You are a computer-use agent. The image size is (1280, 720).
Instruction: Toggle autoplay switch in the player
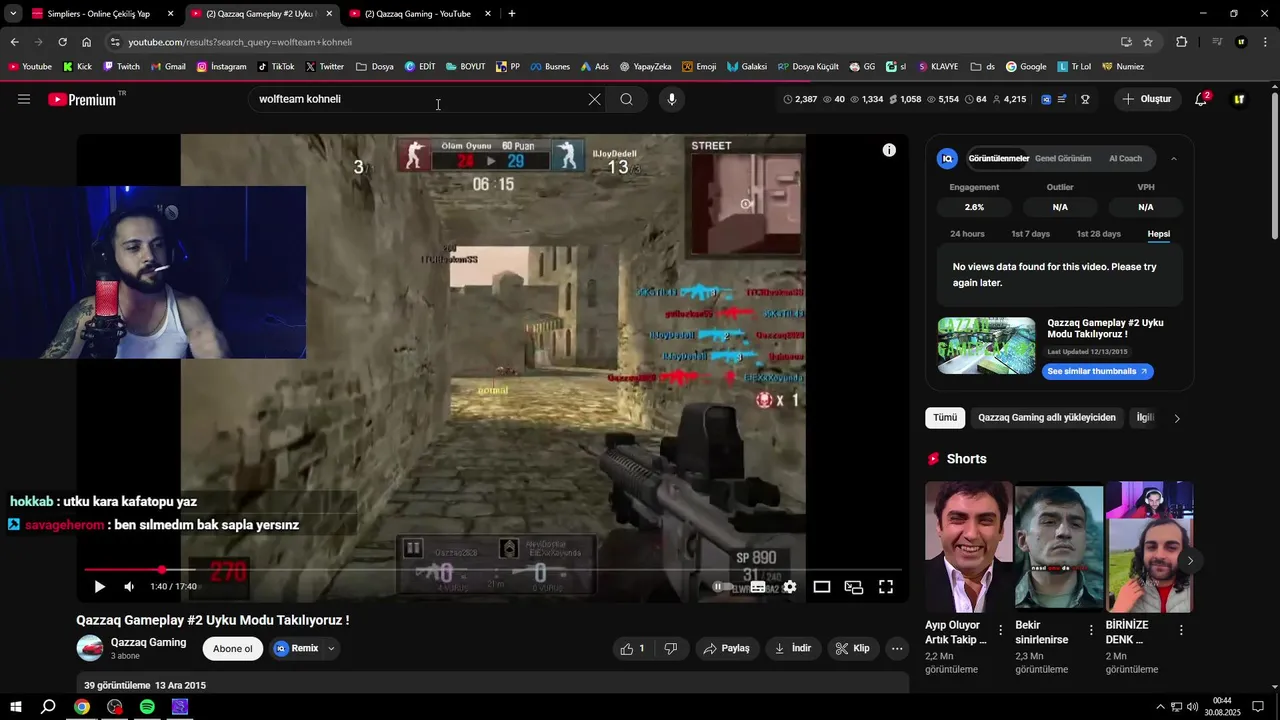[722, 587]
